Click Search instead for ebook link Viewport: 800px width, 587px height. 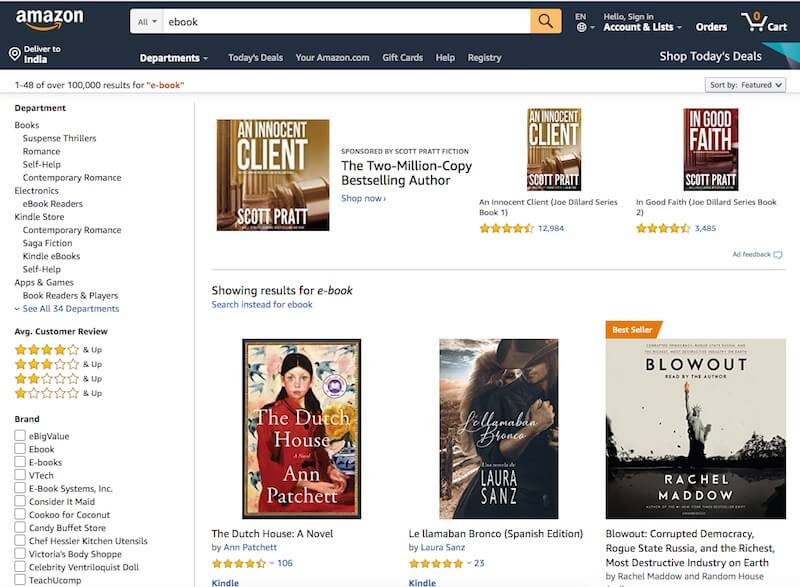coord(262,304)
